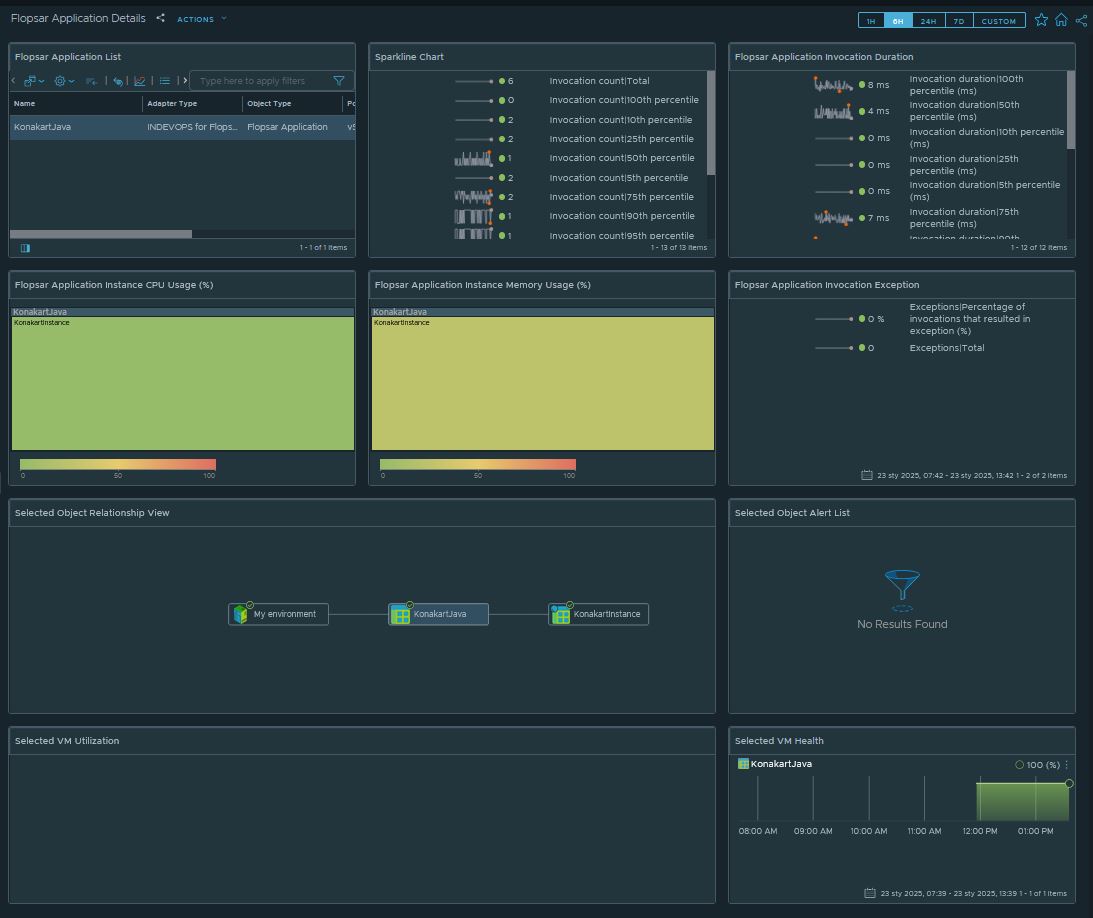Open the gear settings dropdown in Application List toolbar
1093x918 pixels.
[x=64, y=81]
